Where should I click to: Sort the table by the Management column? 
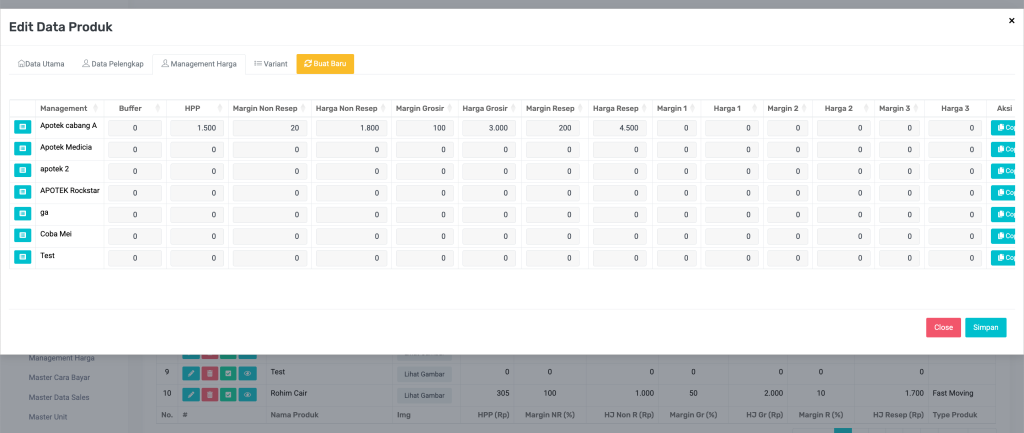pos(70,108)
